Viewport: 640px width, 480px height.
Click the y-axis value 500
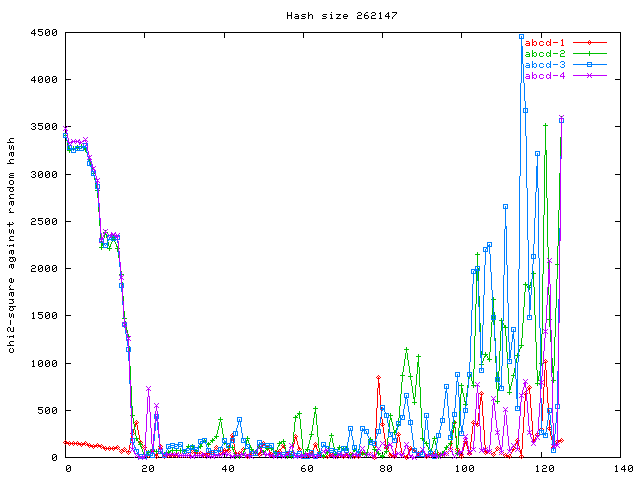pos(47,411)
